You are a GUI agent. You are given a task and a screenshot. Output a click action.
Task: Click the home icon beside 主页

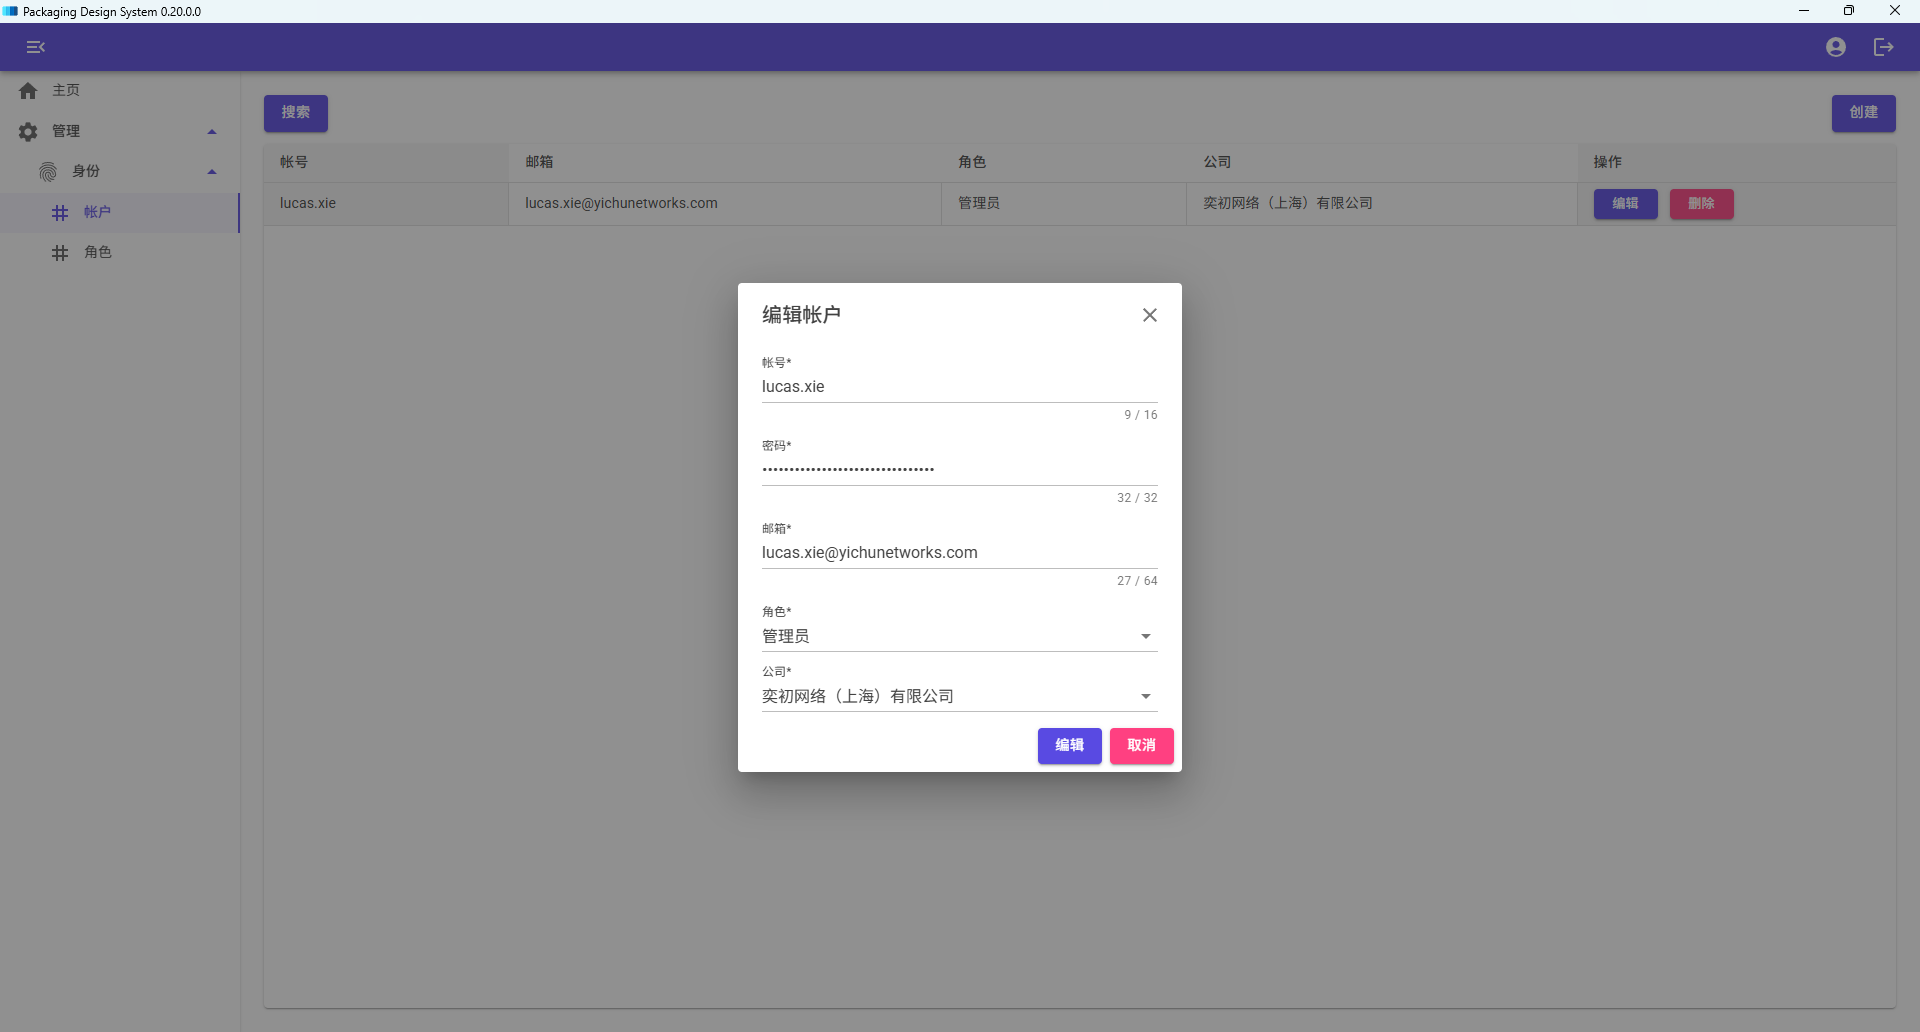(28, 91)
